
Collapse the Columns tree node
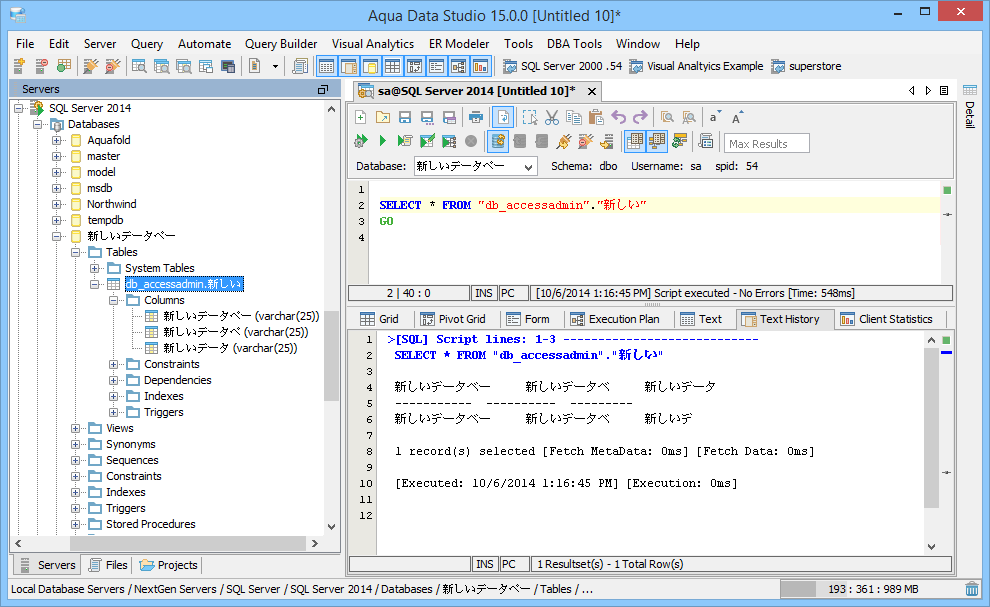(115, 300)
